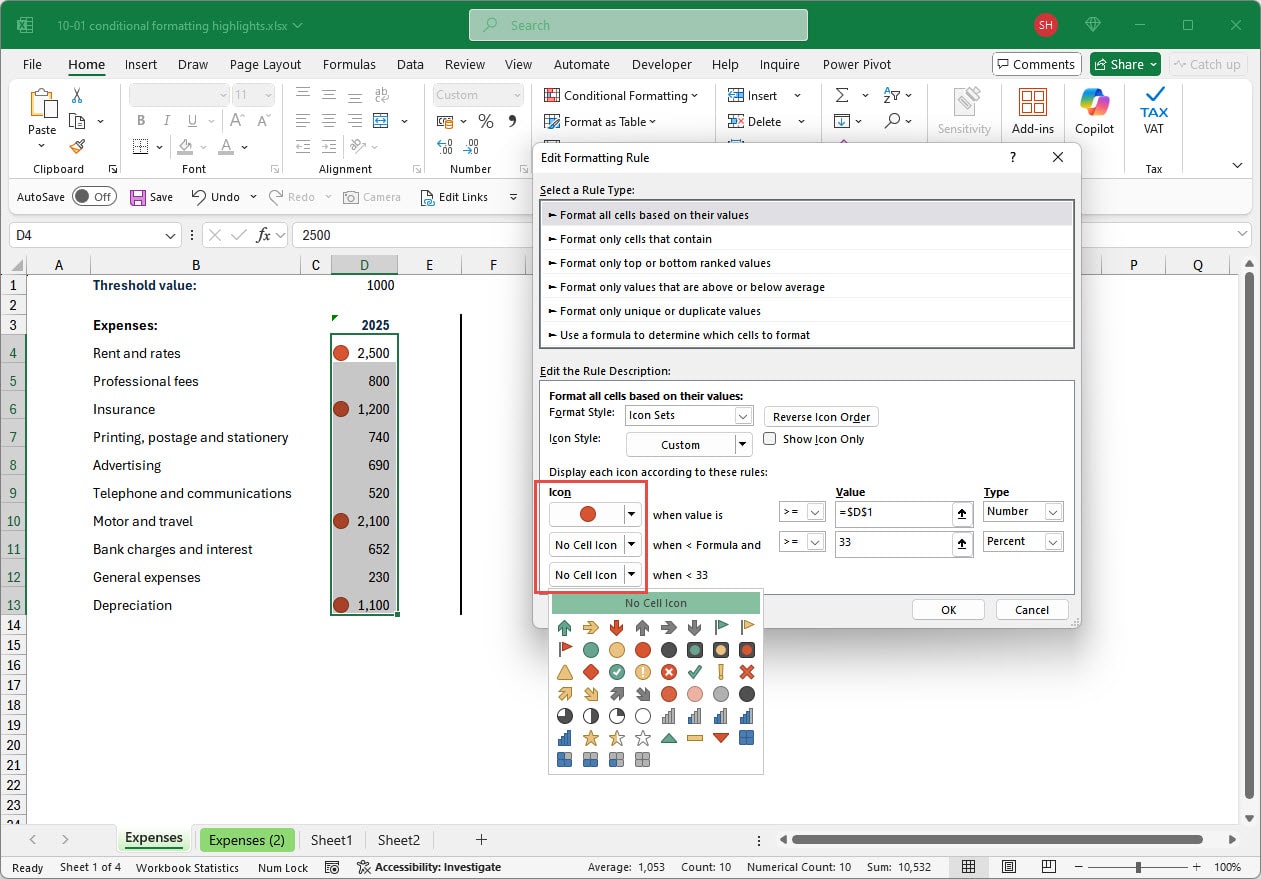The height and width of the screenshot is (879, 1261).
Task: Enable the Show Icon Only checkbox
Action: pos(770,439)
